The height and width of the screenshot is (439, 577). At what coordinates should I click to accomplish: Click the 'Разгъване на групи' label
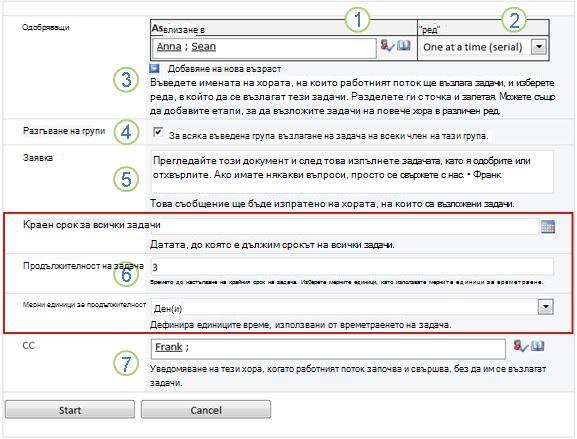click(x=64, y=131)
